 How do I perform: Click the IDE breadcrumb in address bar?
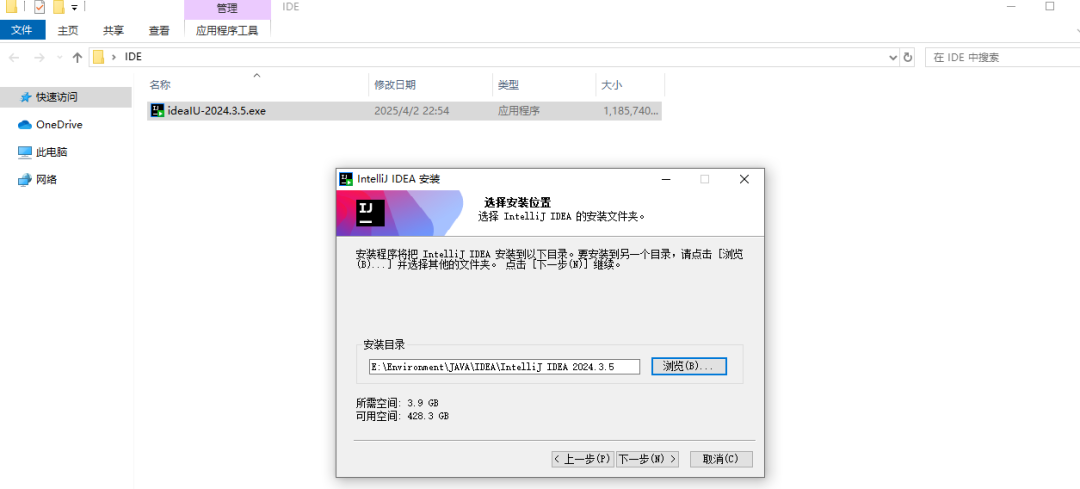[133, 57]
